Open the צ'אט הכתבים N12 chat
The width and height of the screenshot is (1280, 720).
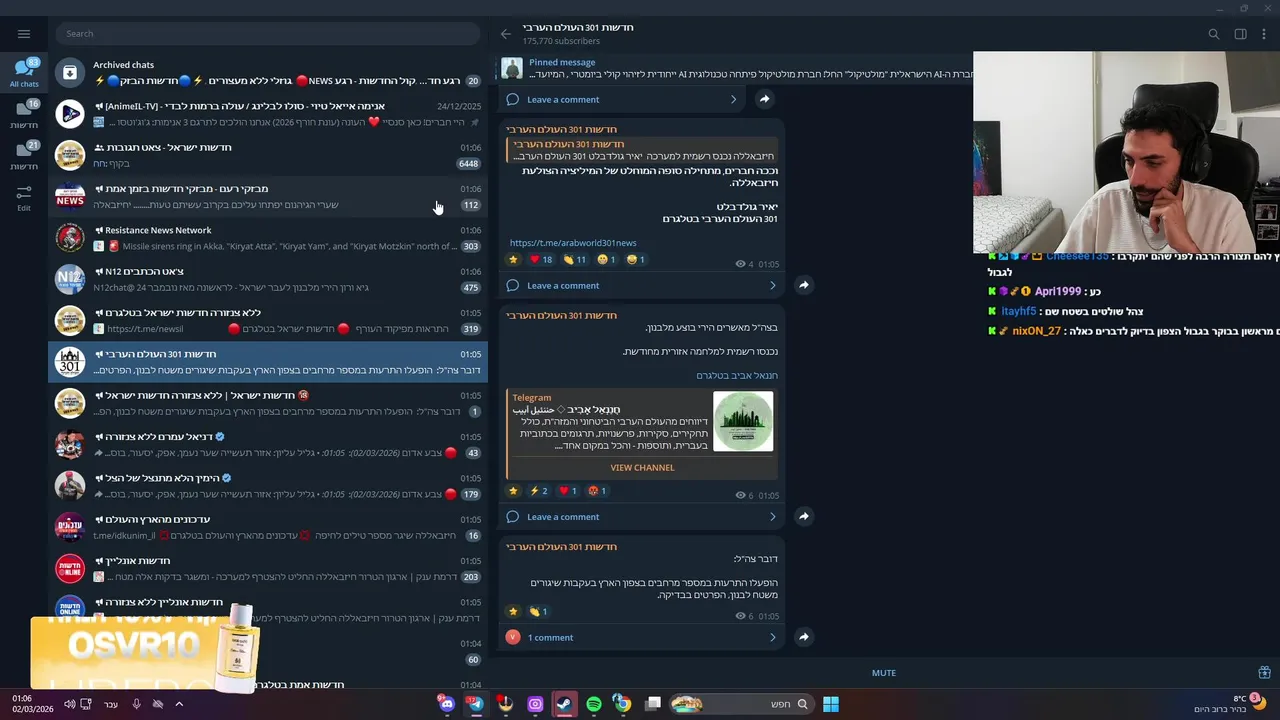[268, 279]
